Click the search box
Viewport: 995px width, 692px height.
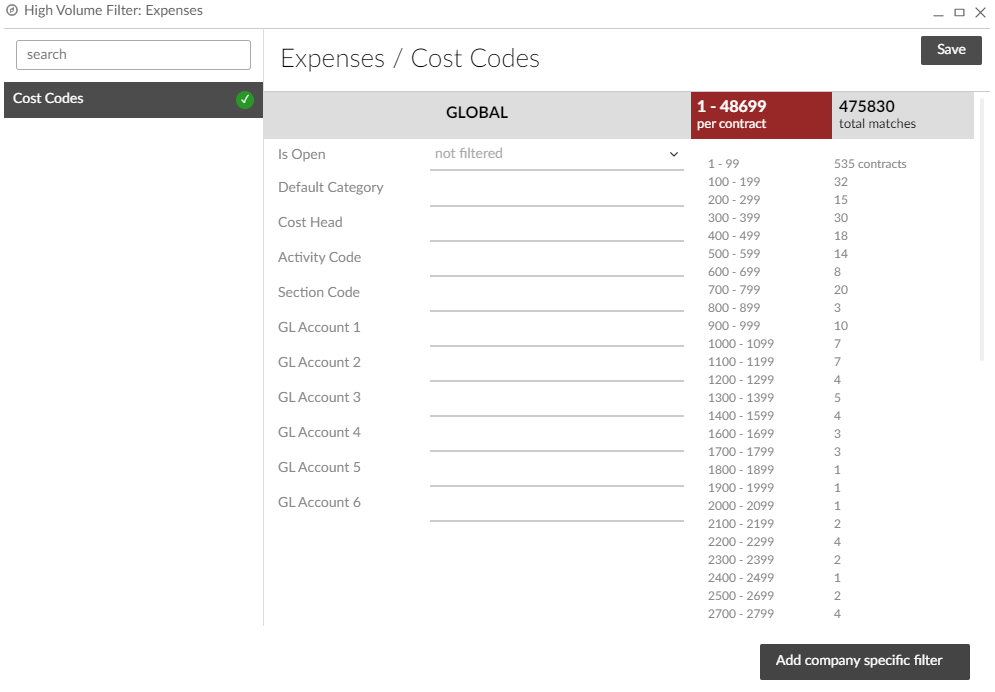tap(133, 55)
